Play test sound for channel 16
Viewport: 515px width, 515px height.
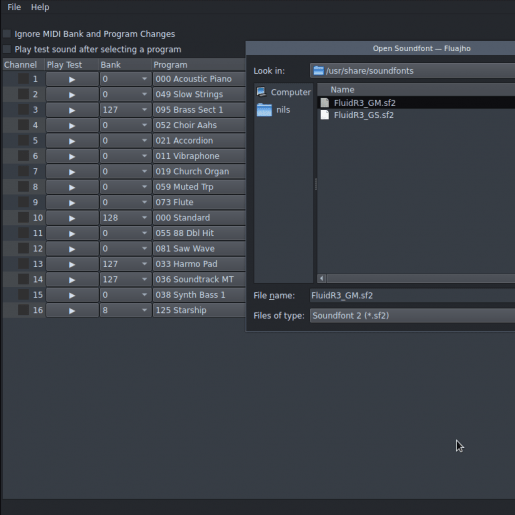pyautogui.click(x=72, y=310)
